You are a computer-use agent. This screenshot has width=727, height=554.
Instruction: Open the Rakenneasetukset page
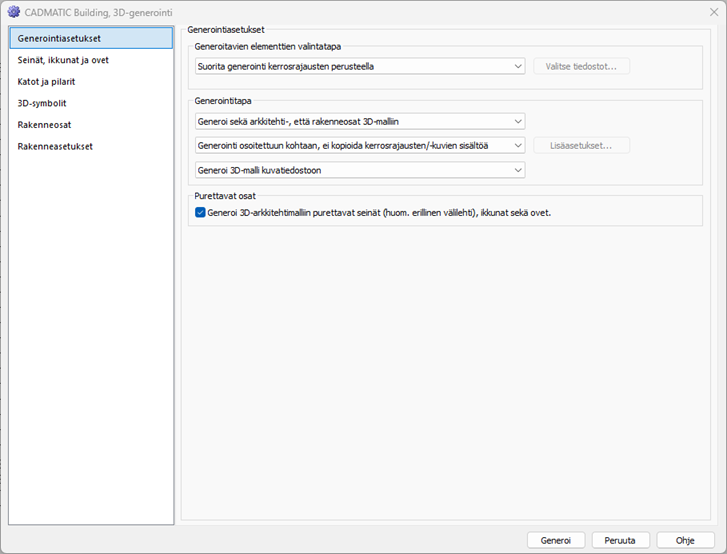[55, 146]
